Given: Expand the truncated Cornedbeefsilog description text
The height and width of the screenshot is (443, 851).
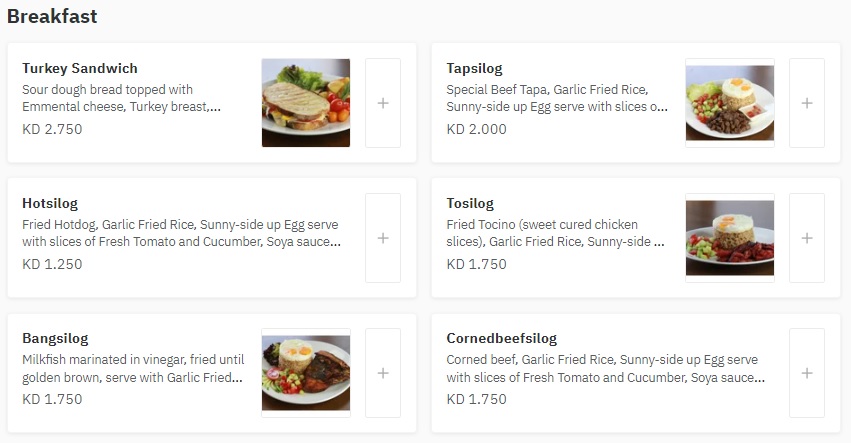Looking at the screenshot, I should [x=606, y=368].
